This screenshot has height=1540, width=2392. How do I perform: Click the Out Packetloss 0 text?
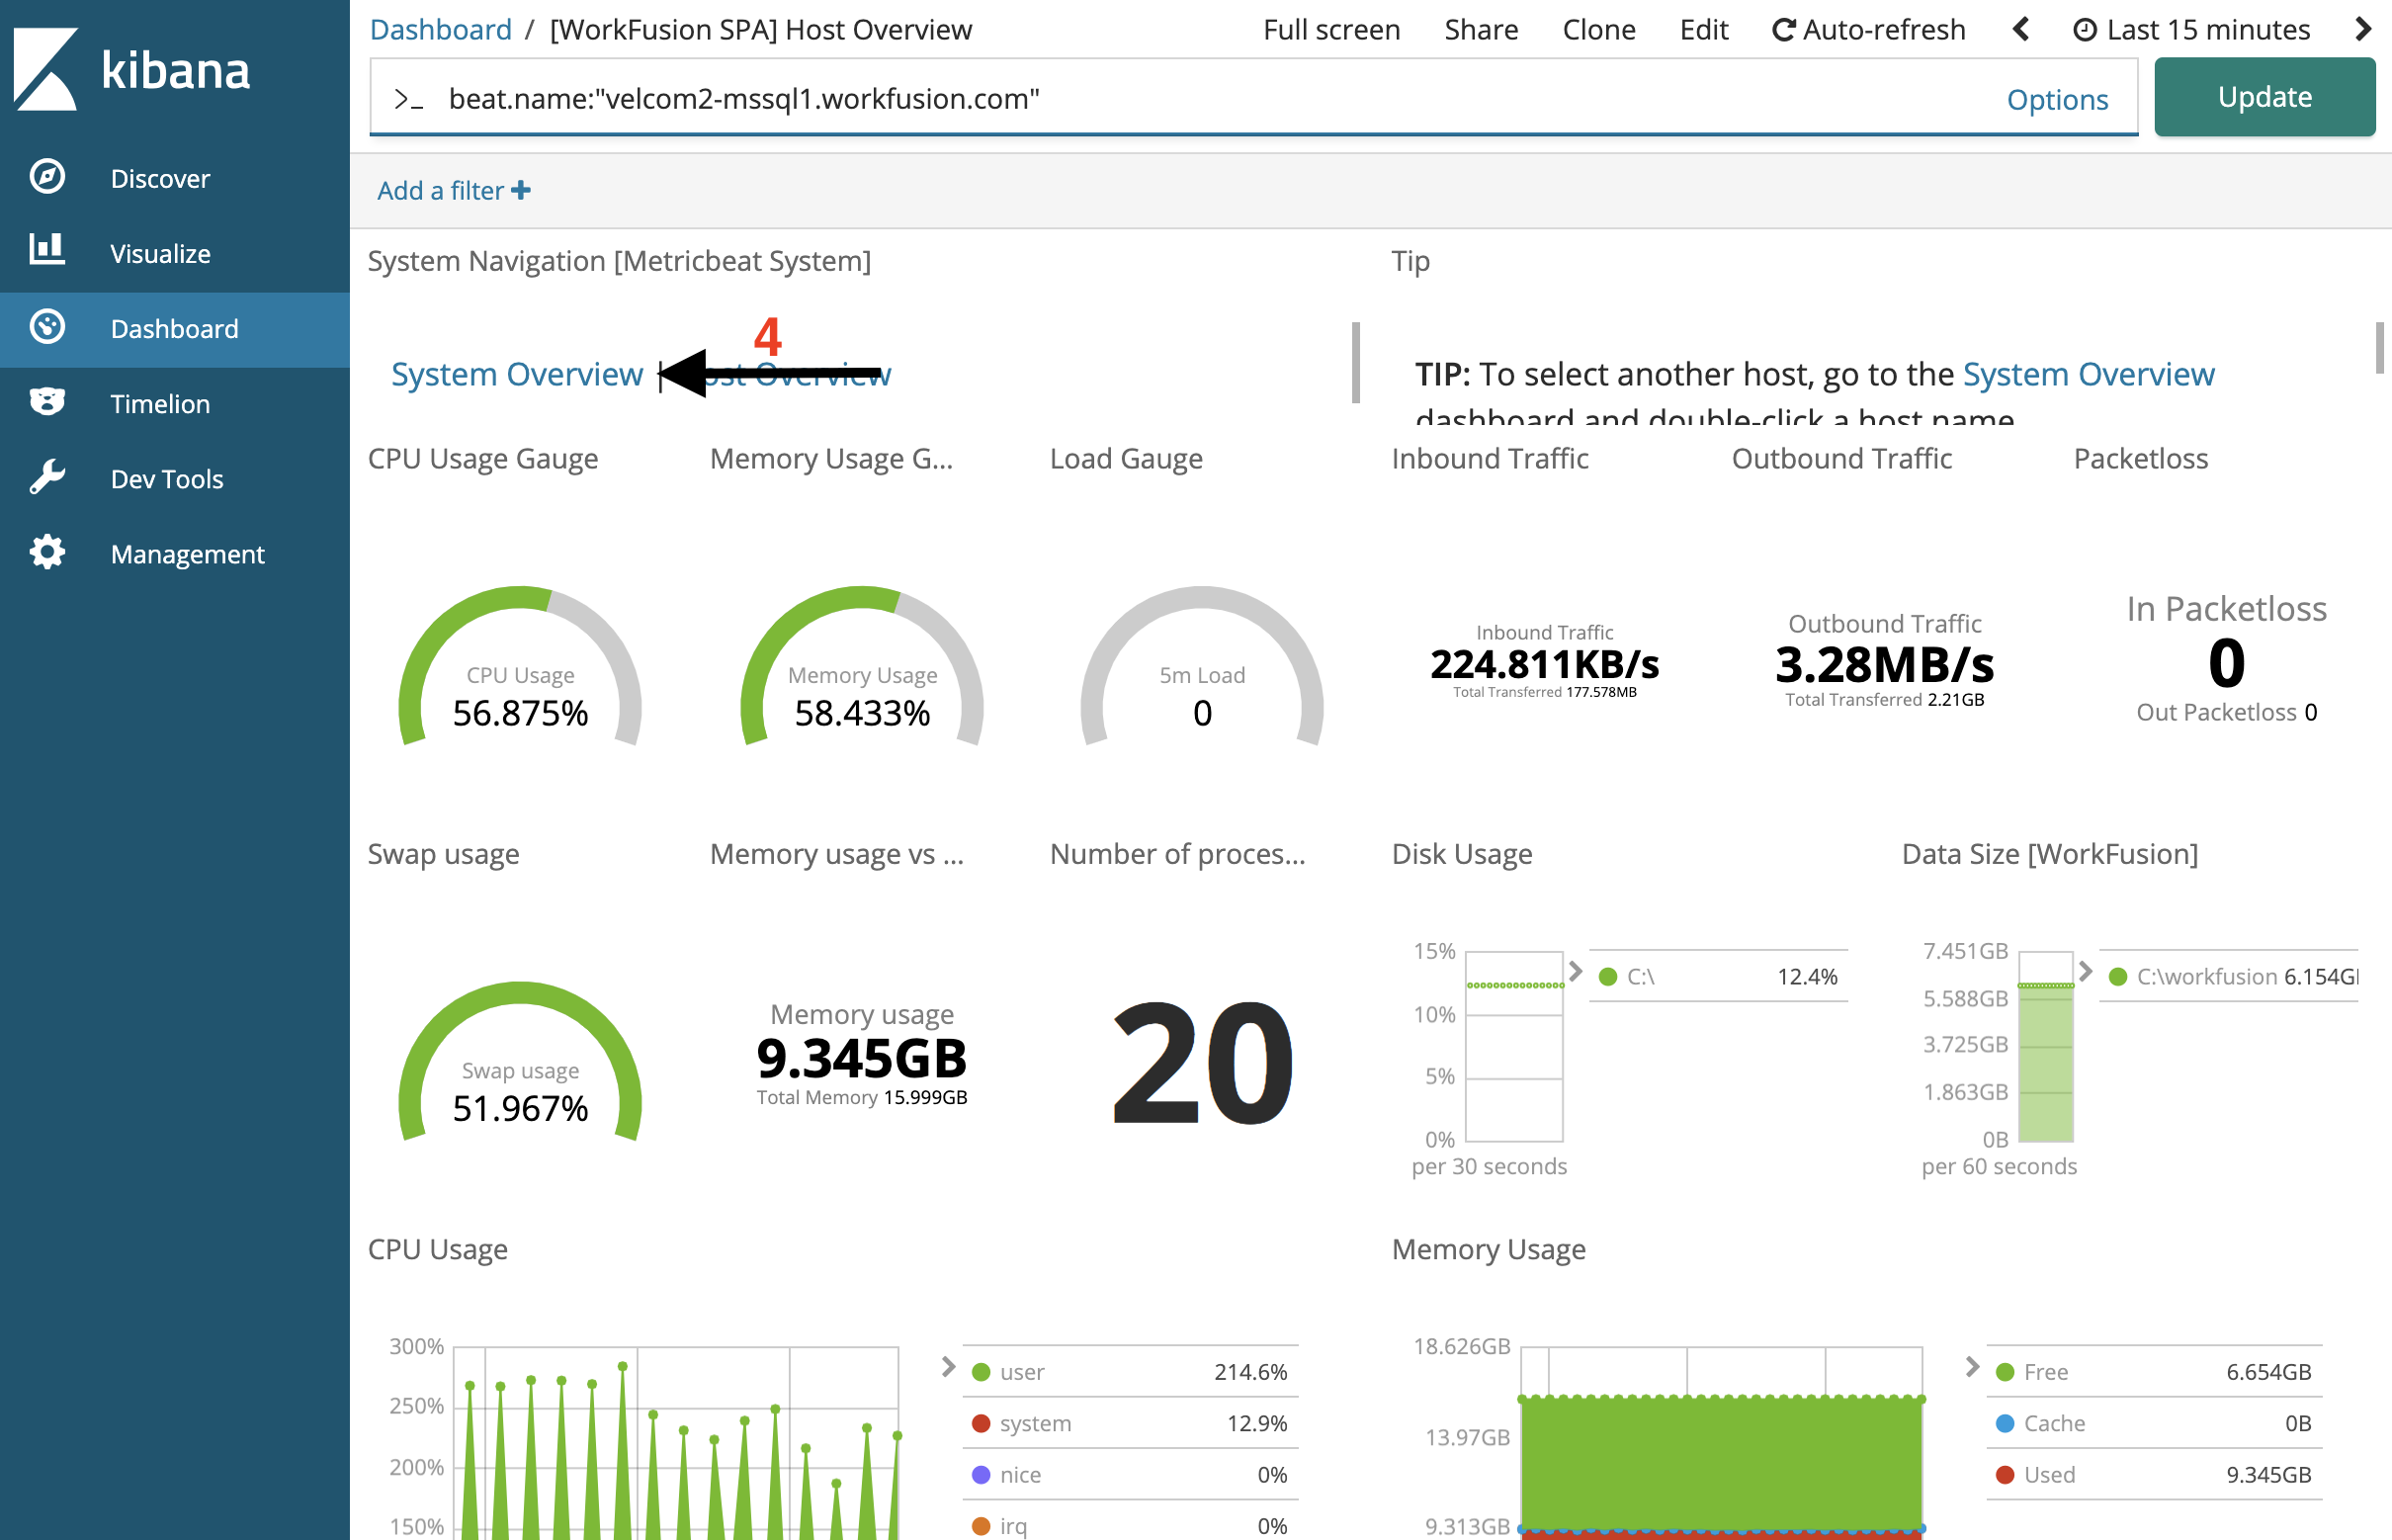click(2226, 712)
